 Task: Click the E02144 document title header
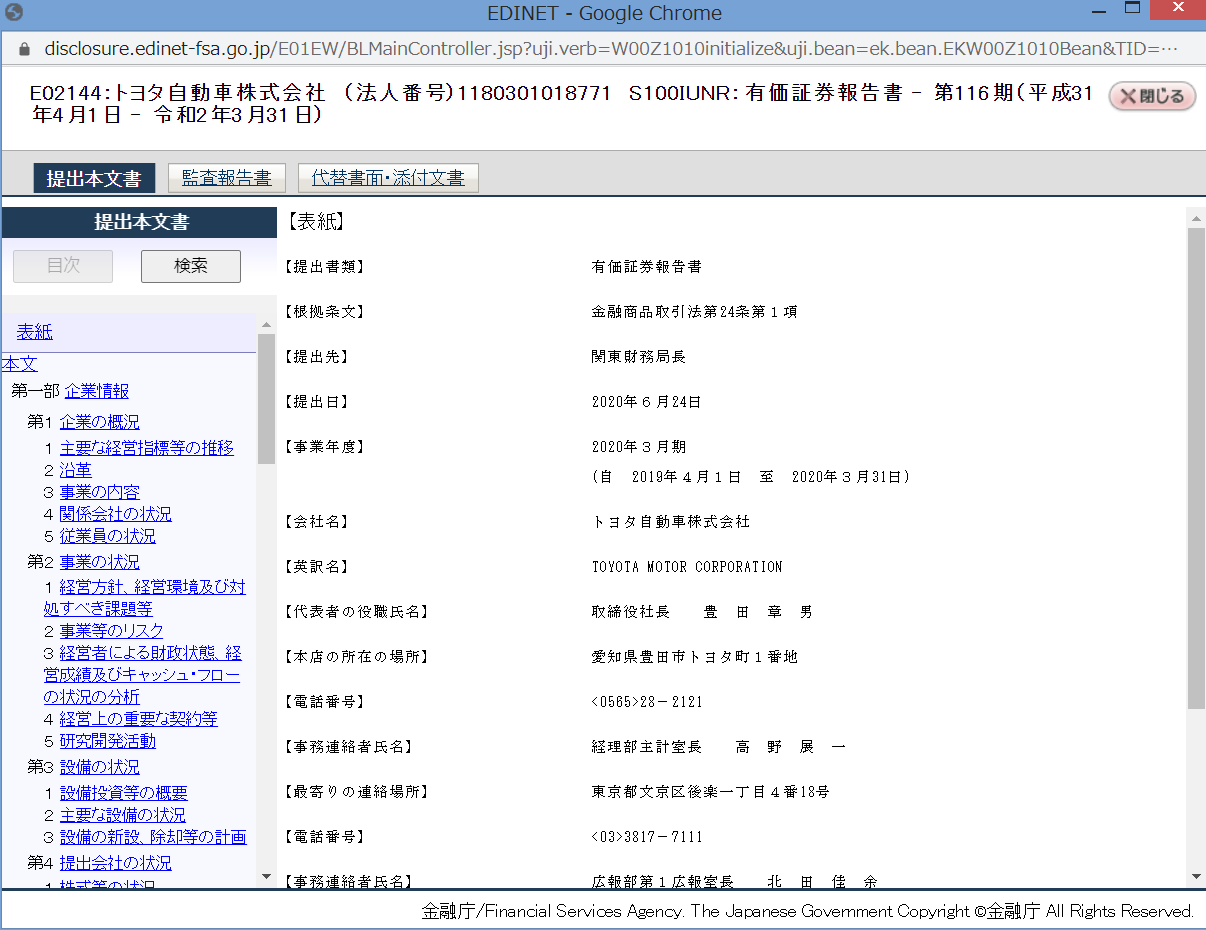click(562, 104)
